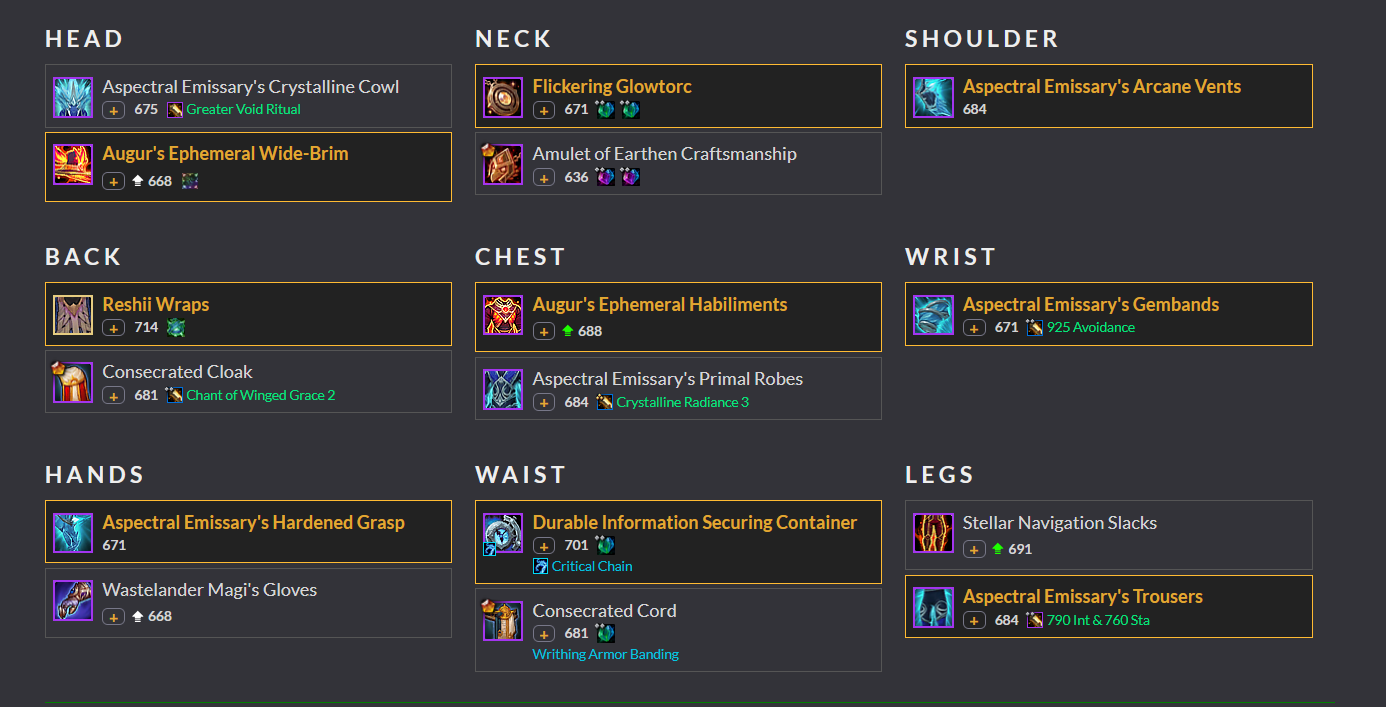Open the Greater Void Ritual enchant link
Screen dimensions: 1386x707
(243, 110)
